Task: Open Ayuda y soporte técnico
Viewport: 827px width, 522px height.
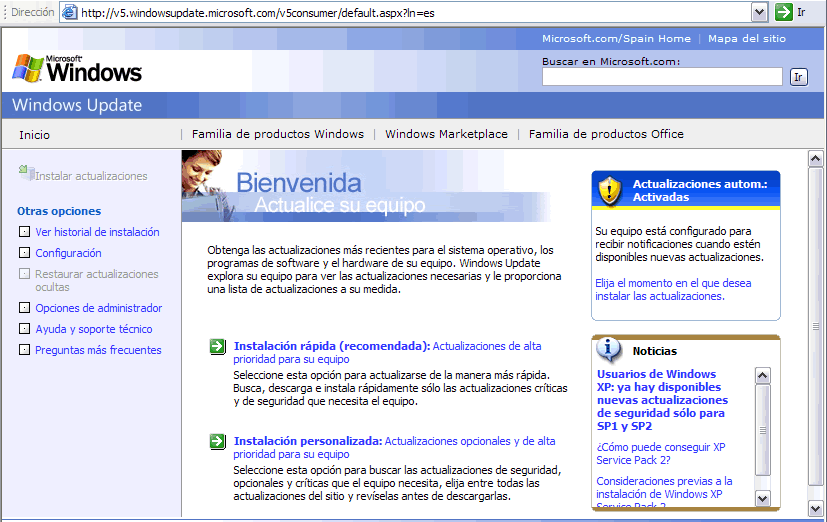Action: click(94, 329)
